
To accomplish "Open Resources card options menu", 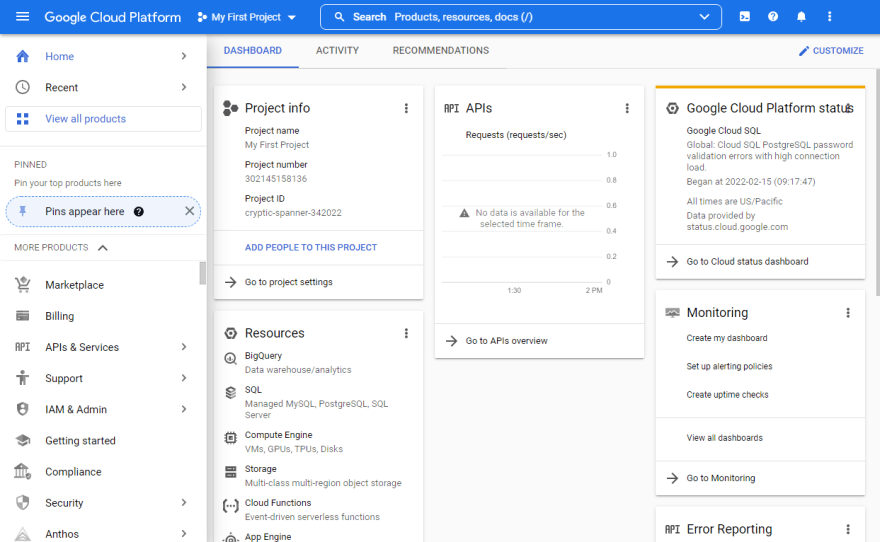I will click(406, 333).
